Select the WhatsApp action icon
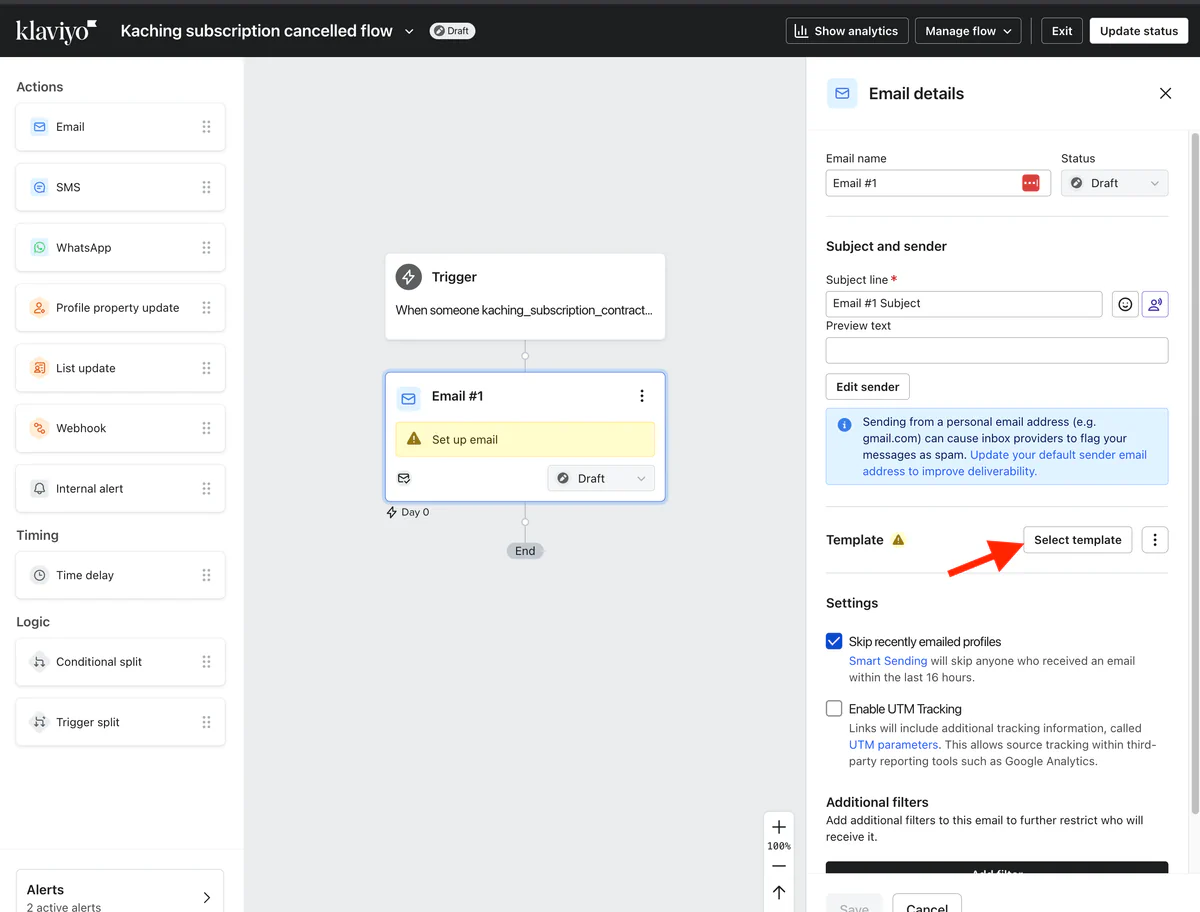1200x912 pixels. tap(39, 248)
